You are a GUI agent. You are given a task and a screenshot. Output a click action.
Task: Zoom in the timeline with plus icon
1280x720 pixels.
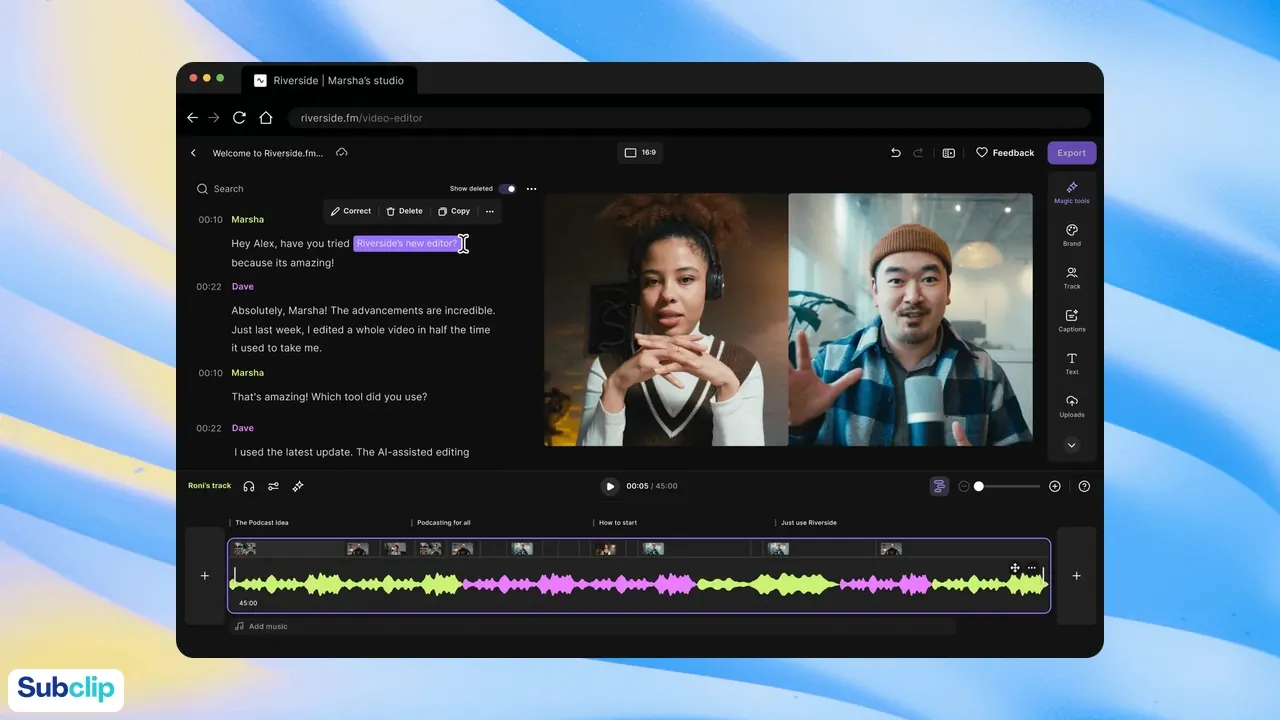point(1055,486)
